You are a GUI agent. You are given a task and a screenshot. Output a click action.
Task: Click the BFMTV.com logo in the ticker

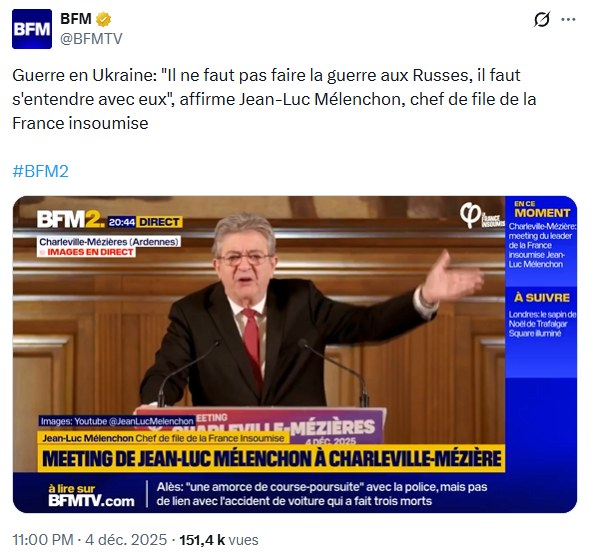91,496
